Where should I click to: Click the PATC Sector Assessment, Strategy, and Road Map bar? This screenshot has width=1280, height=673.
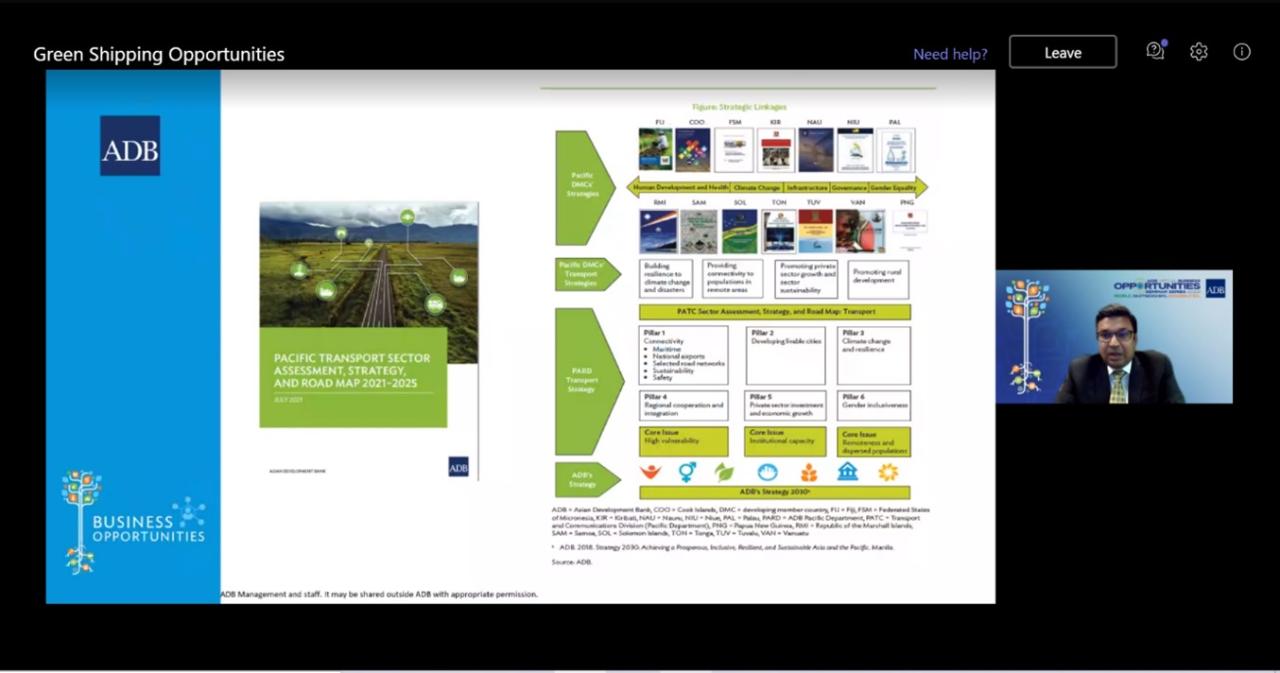(775, 312)
